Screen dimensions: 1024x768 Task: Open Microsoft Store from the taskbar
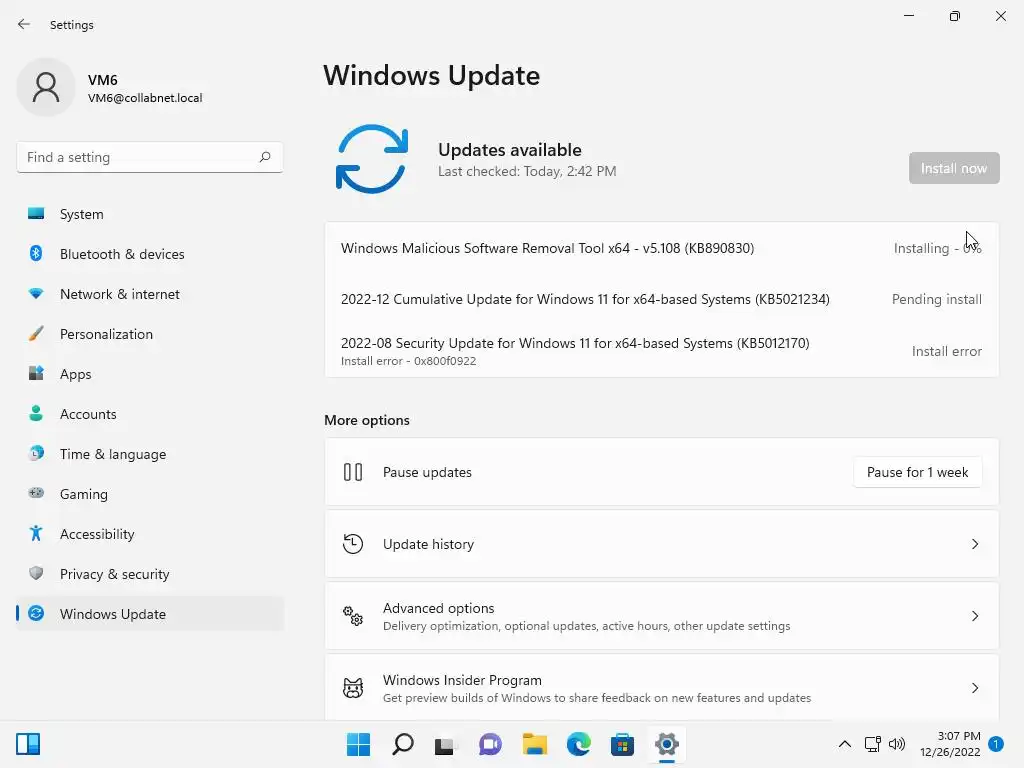click(x=622, y=744)
